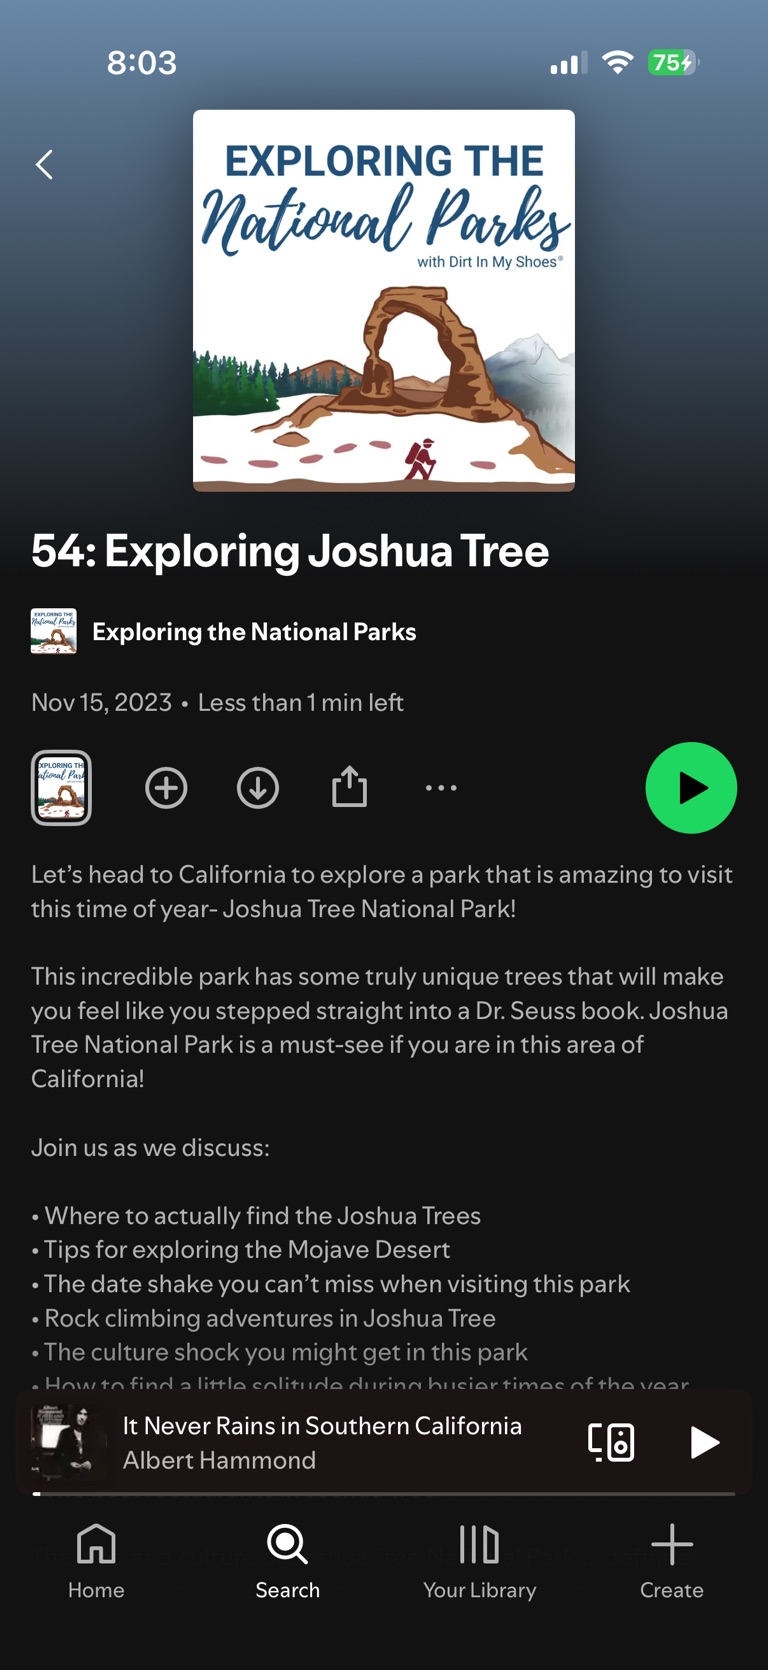Image resolution: width=768 pixels, height=1670 pixels.
Task: Download the Joshua Tree episode
Action: click(257, 788)
